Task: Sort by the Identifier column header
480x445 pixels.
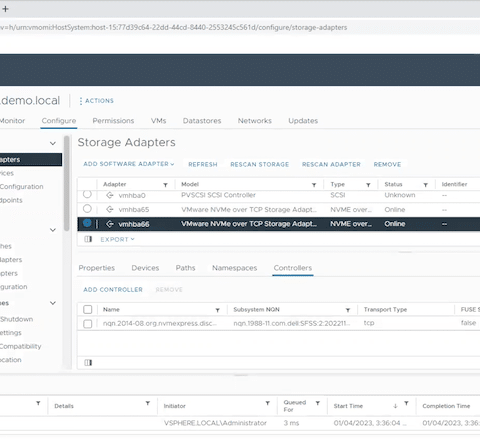Action: 454,184
